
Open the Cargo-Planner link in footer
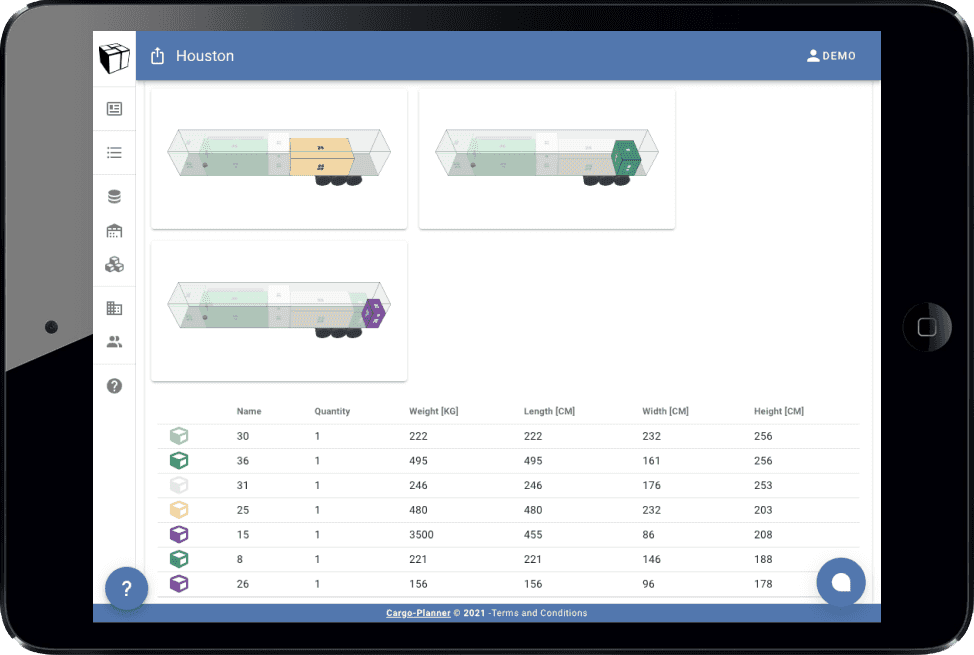(x=418, y=613)
